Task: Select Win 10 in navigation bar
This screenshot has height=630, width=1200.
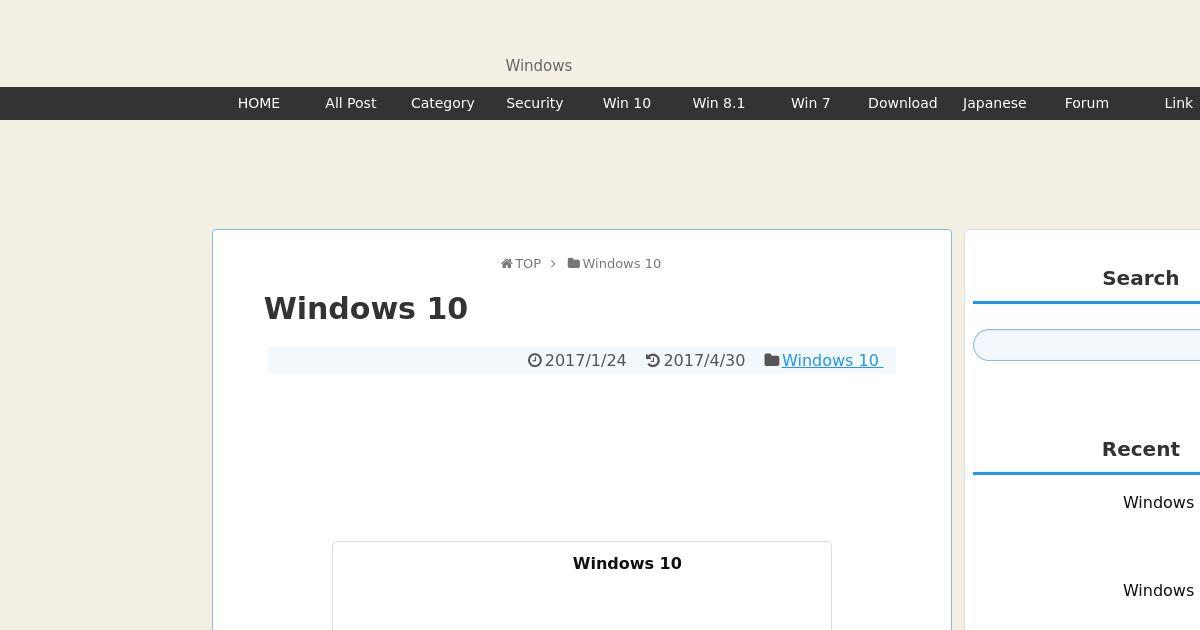Action: click(627, 103)
